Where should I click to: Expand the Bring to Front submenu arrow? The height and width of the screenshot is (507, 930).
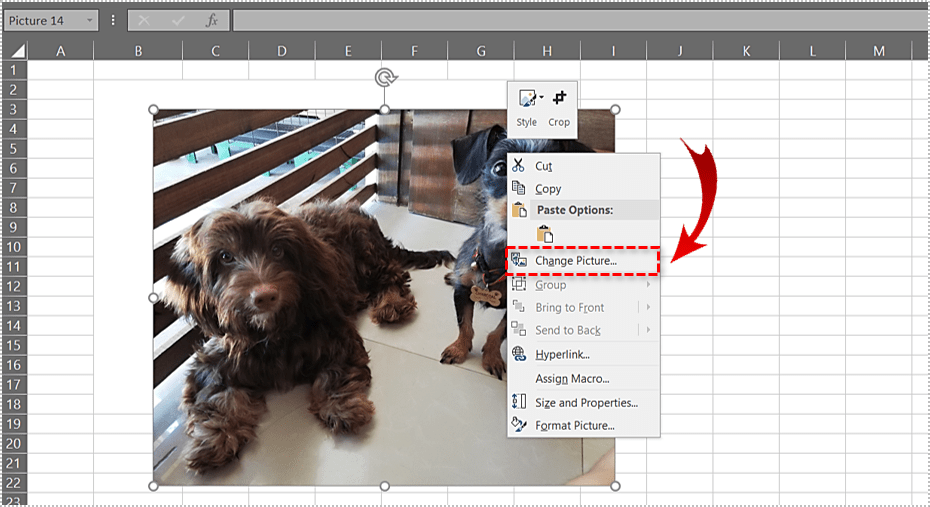648,307
